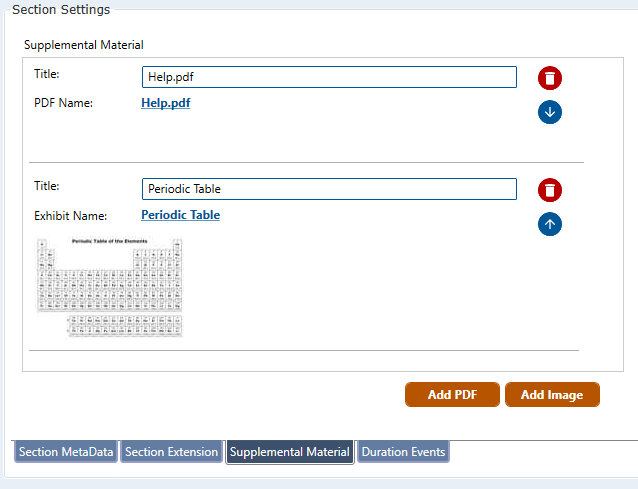Click the Periodic Table title input field

coord(329,189)
